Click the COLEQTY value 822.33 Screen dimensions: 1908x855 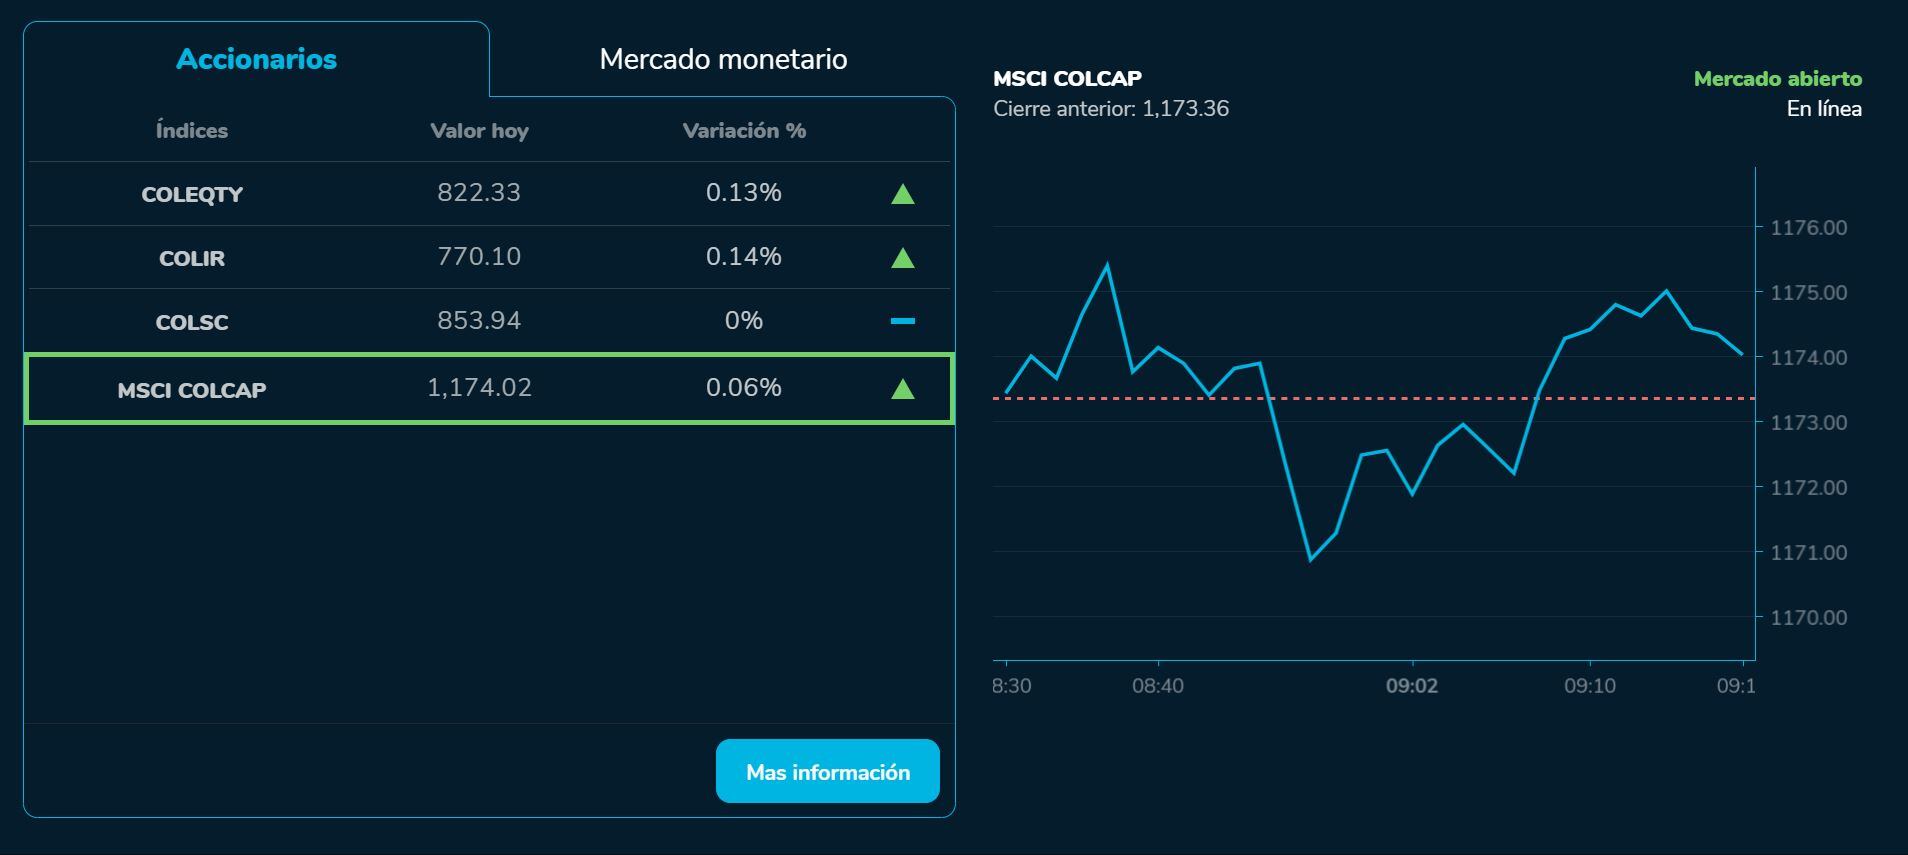point(479,193)
